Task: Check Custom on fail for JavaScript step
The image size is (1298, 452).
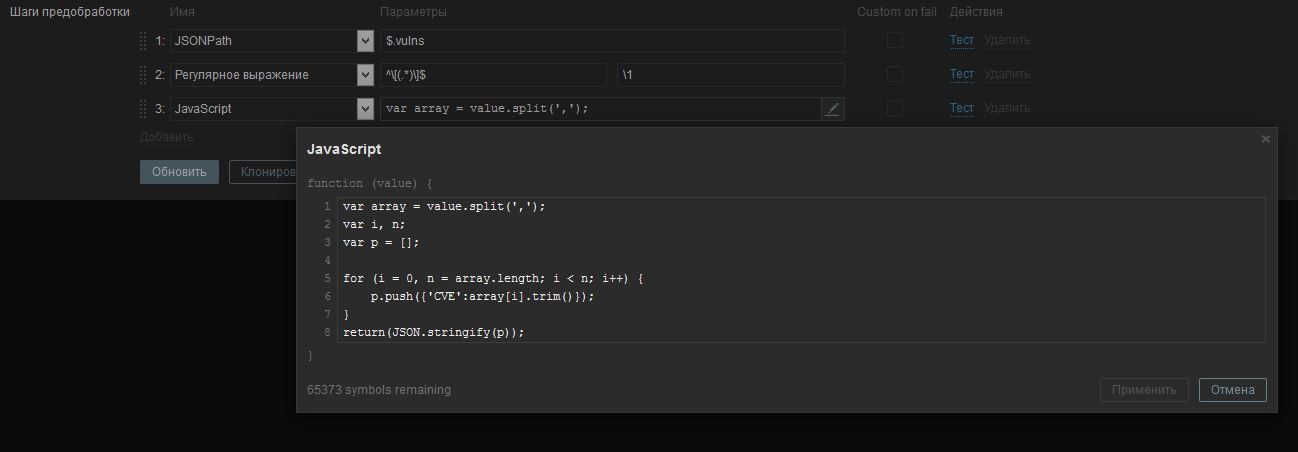Action: pos(895,109)
